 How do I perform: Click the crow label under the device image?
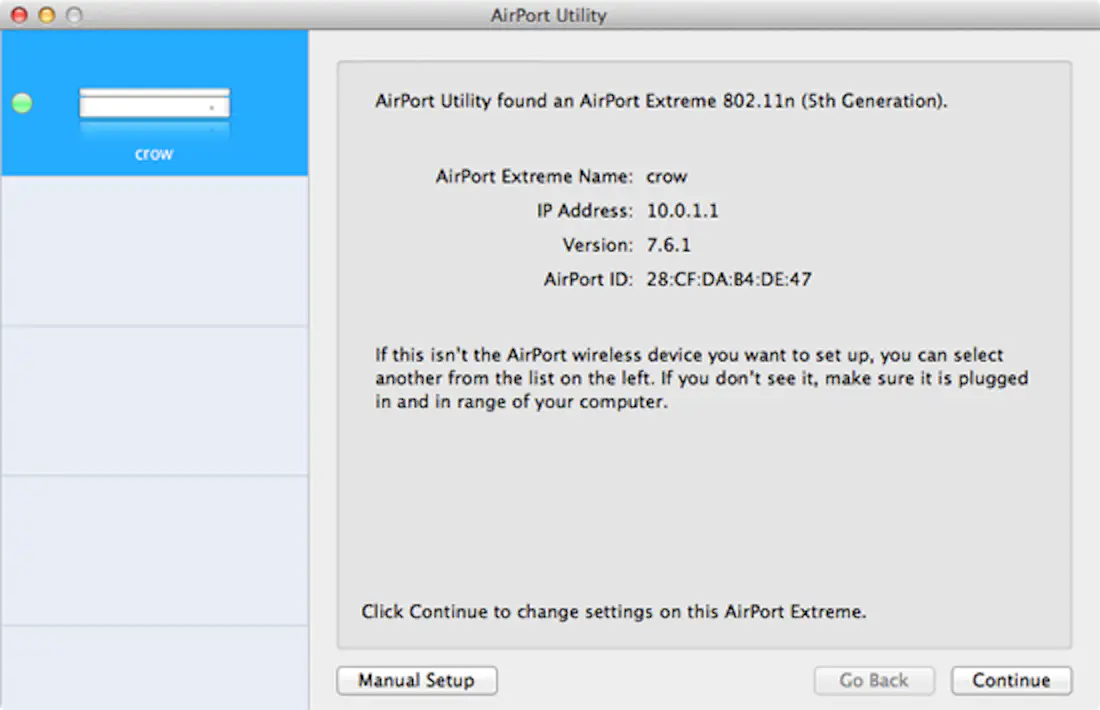[154, 153]
